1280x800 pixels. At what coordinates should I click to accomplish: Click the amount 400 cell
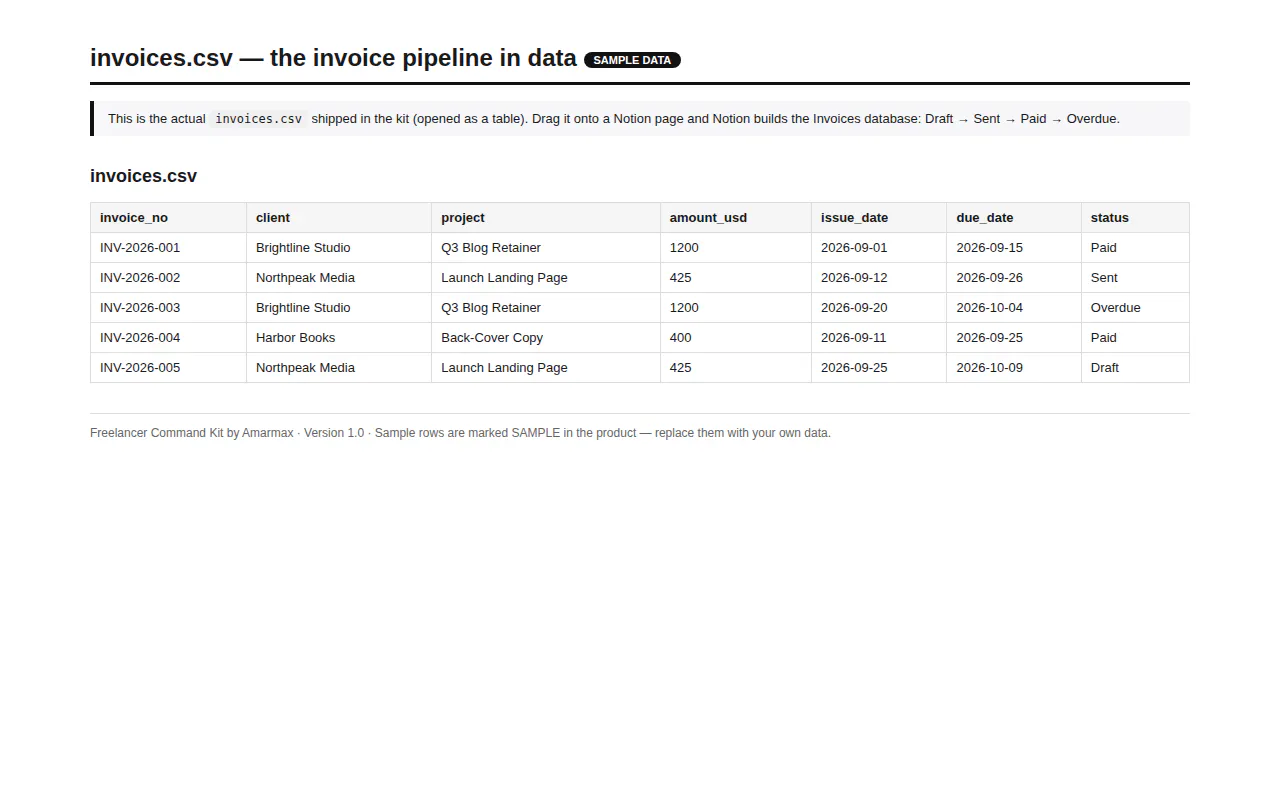click(x=736, y=337)
